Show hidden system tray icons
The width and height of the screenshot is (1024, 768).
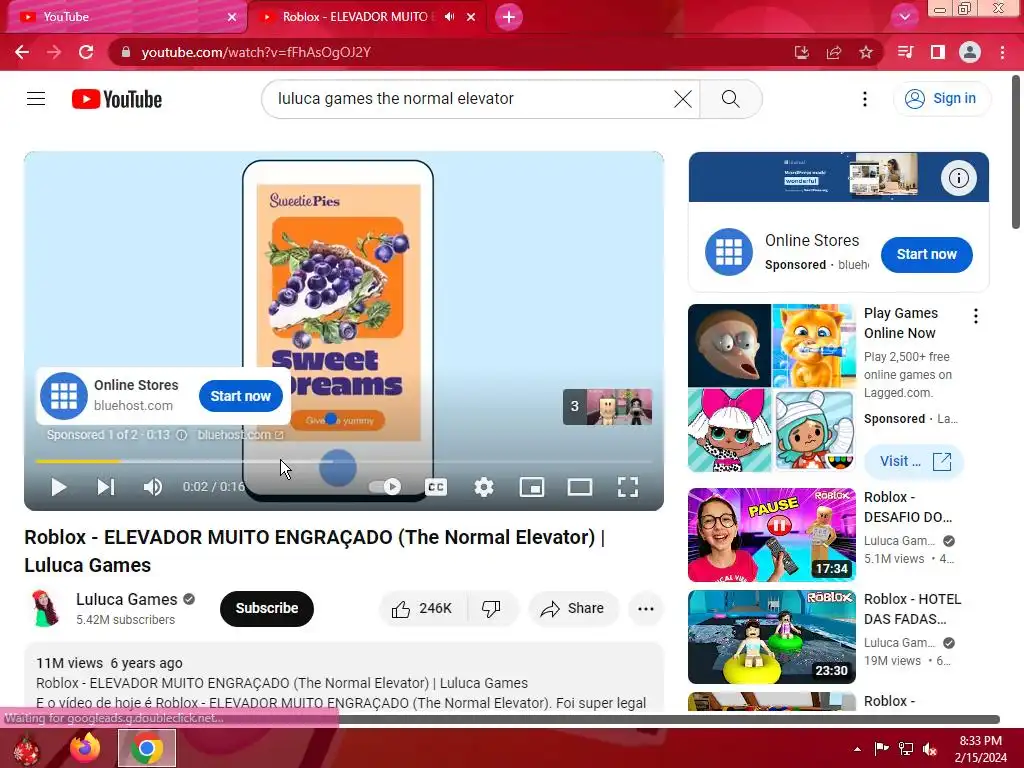(857, 749)
